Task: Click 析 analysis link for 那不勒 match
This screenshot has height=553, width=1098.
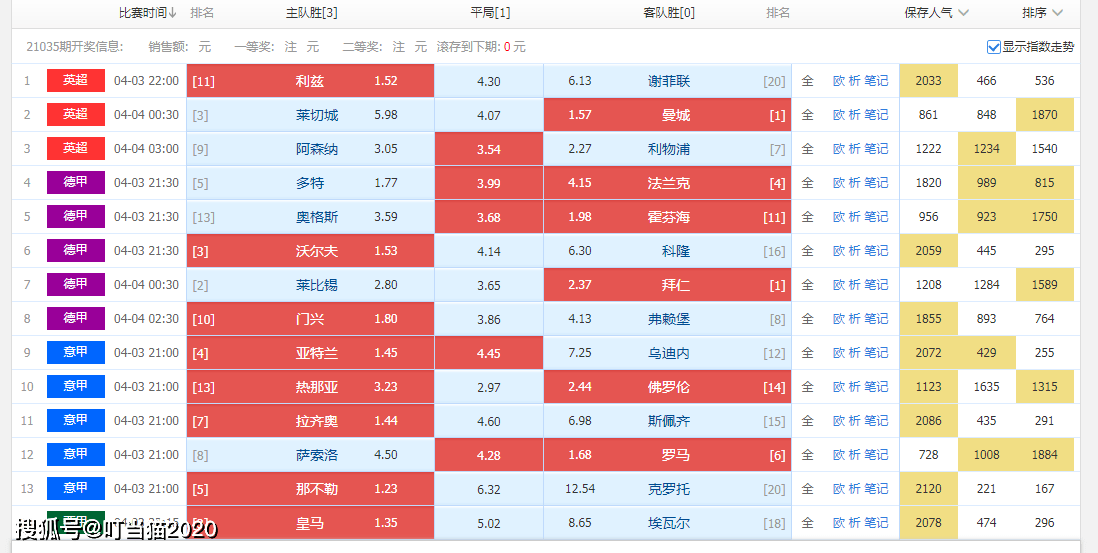Action: coord(854,489)
